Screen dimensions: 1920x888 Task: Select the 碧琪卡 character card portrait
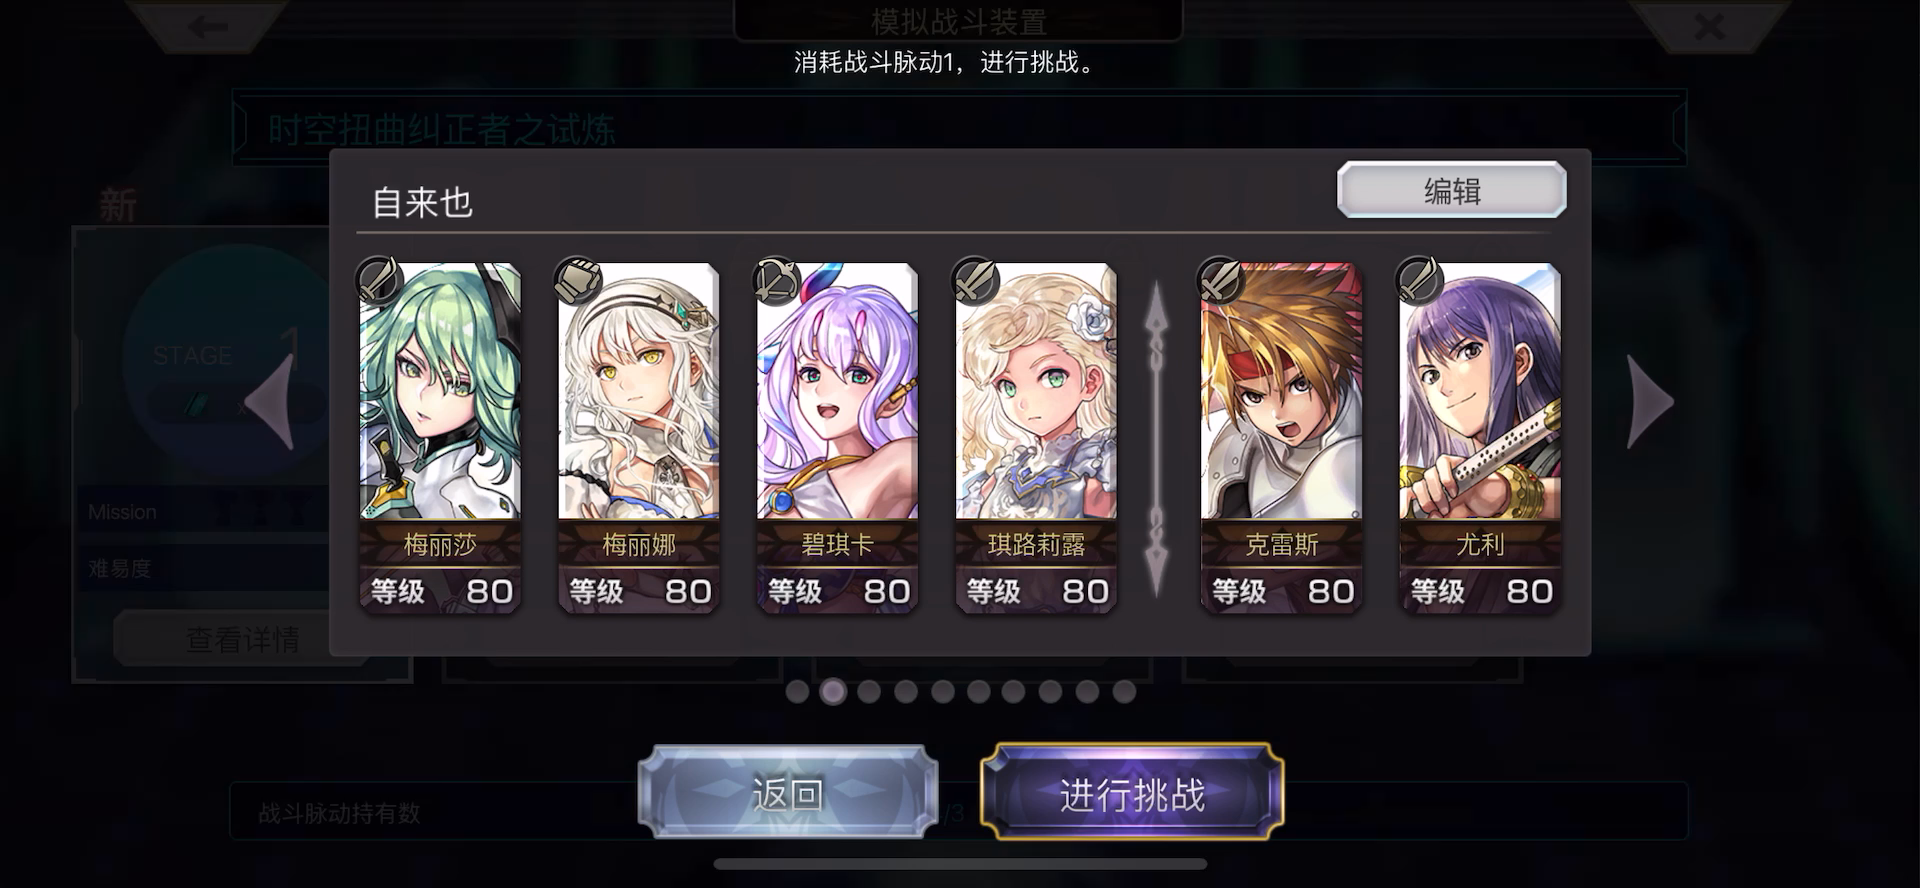[x=837, y=391]
